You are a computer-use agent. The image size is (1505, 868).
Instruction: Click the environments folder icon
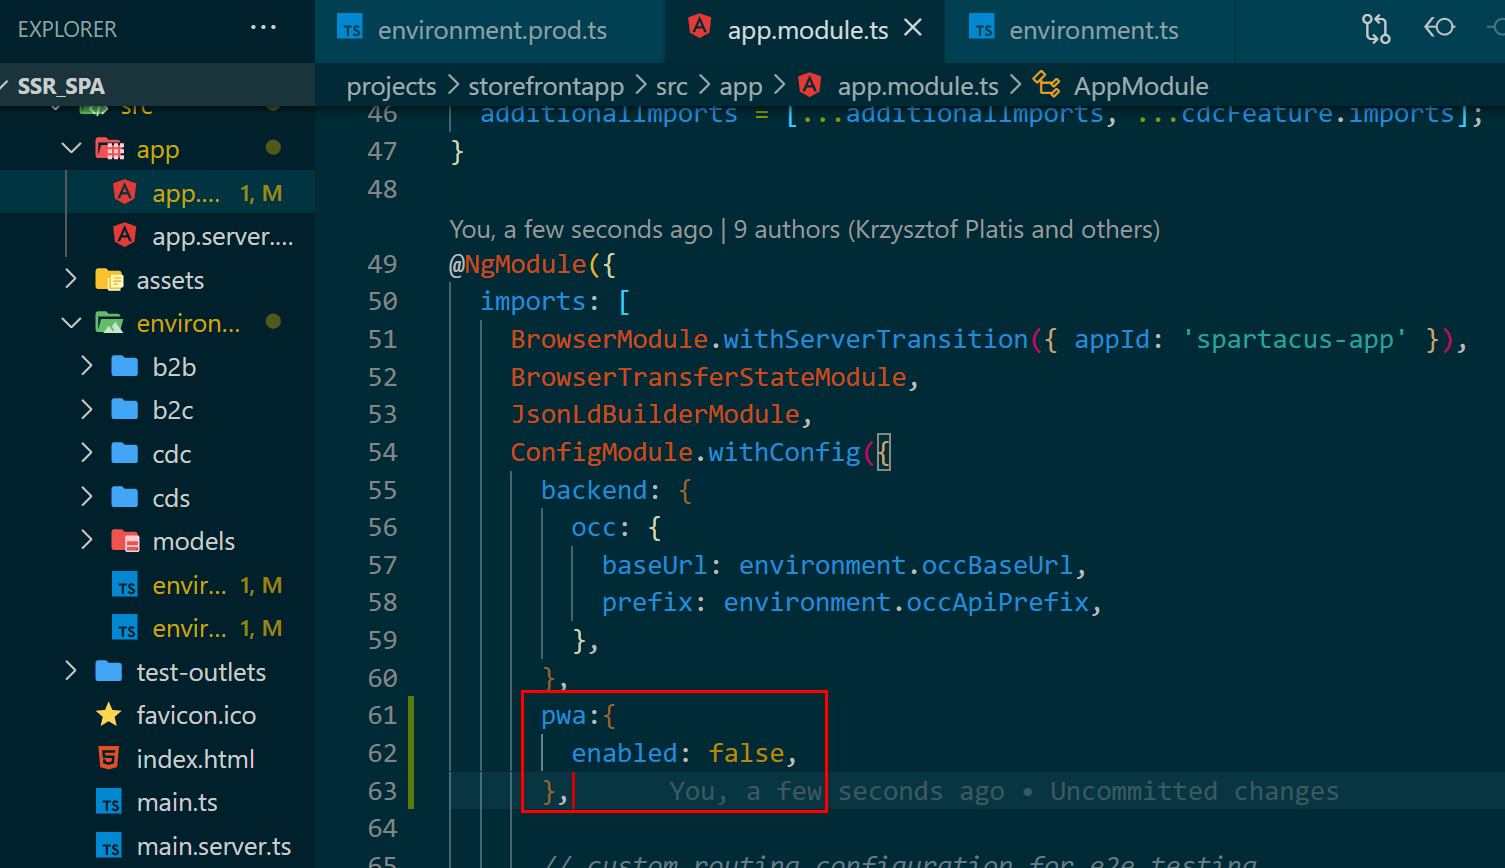click(x=109, y=323)
